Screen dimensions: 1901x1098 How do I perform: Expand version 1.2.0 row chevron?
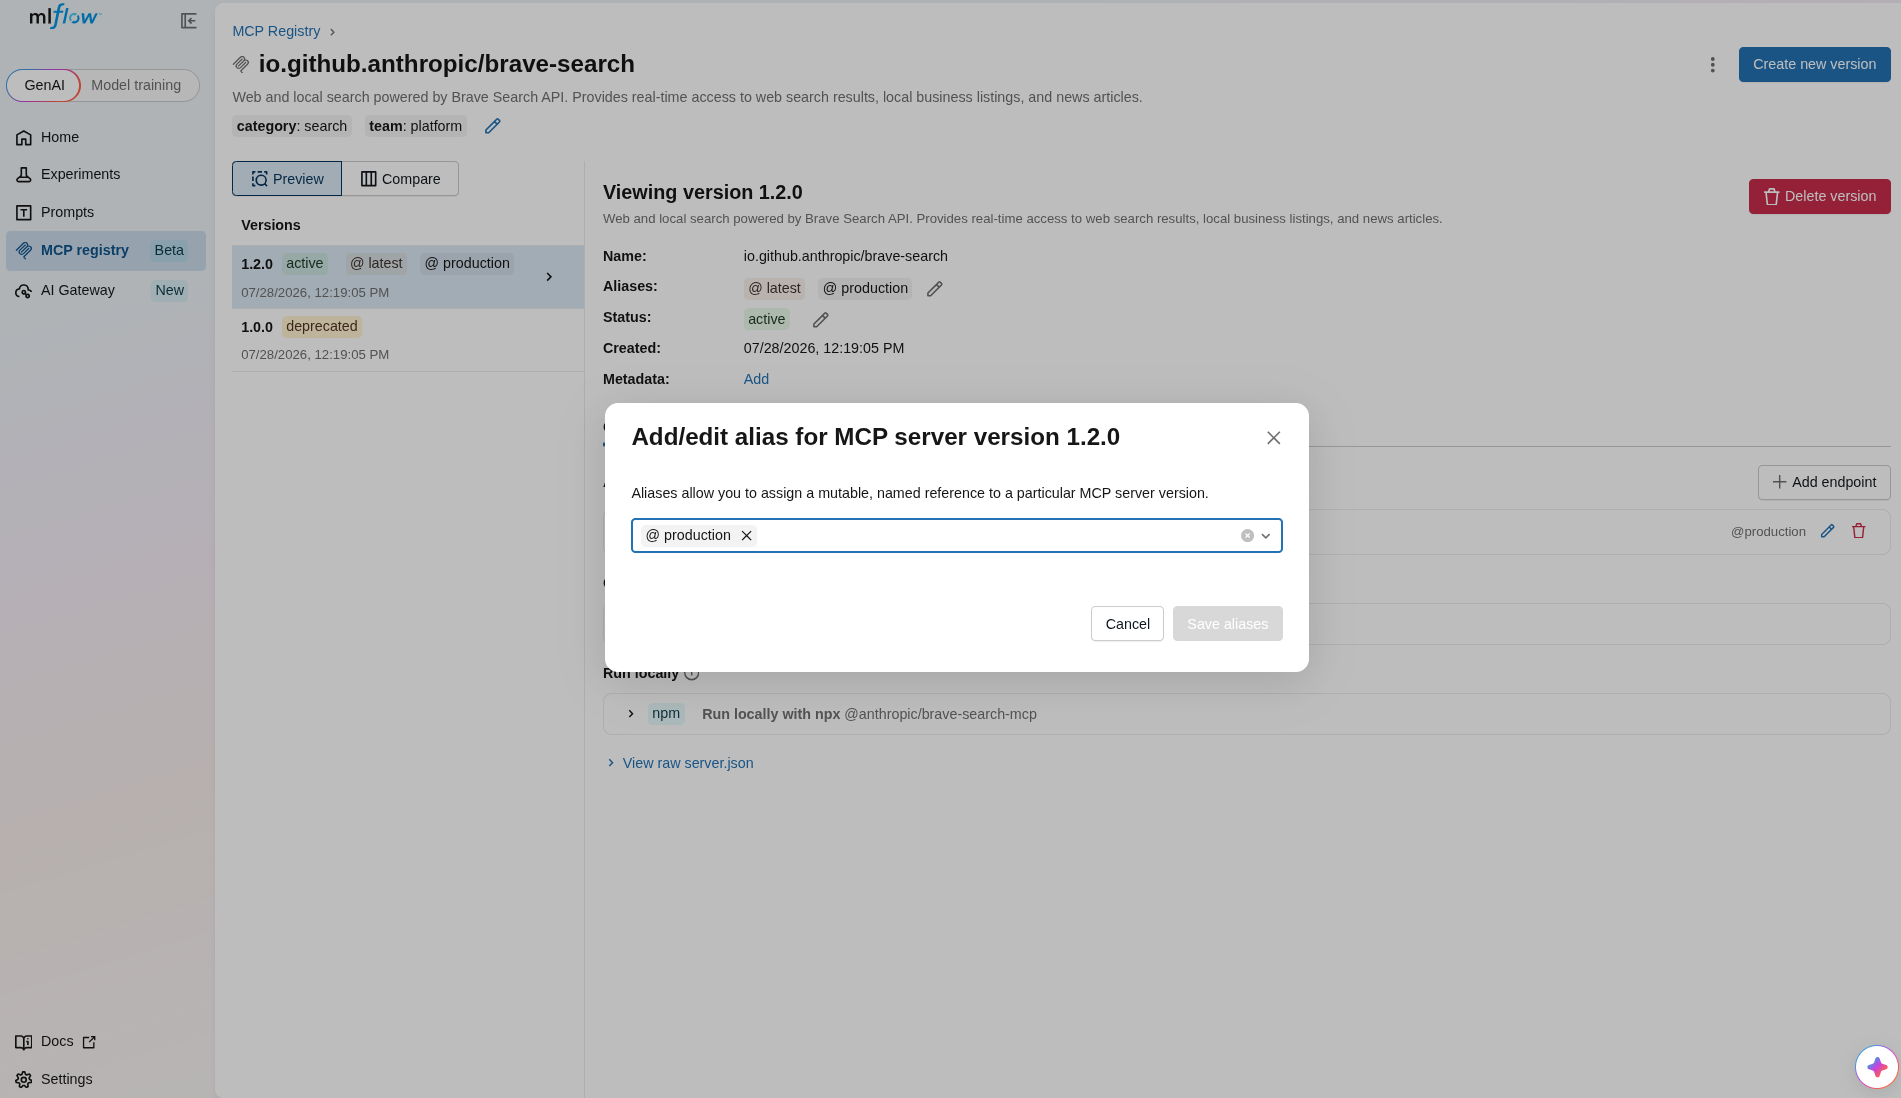point(549,277)
